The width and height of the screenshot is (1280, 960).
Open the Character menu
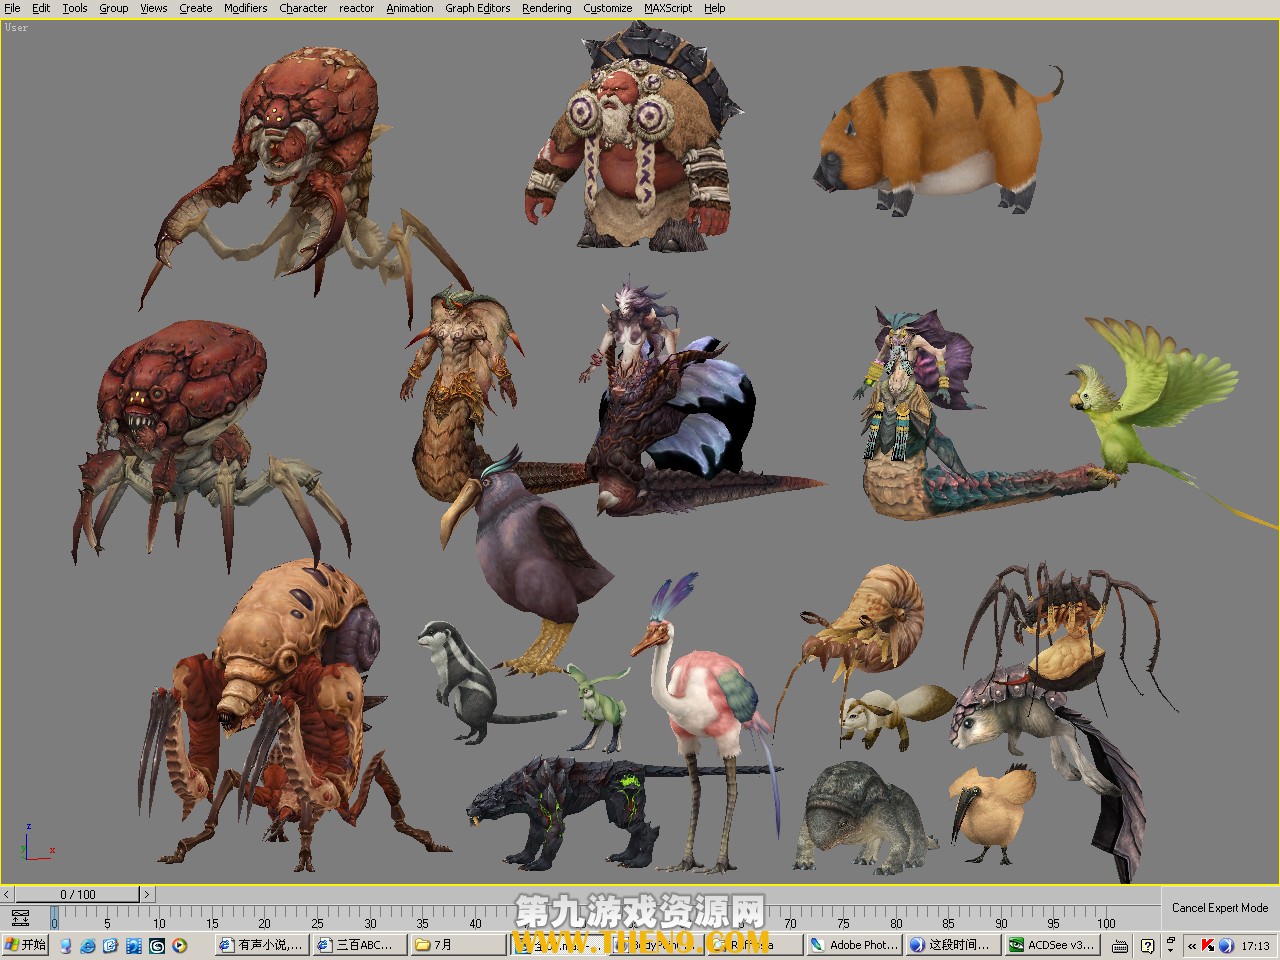(303, 8)
